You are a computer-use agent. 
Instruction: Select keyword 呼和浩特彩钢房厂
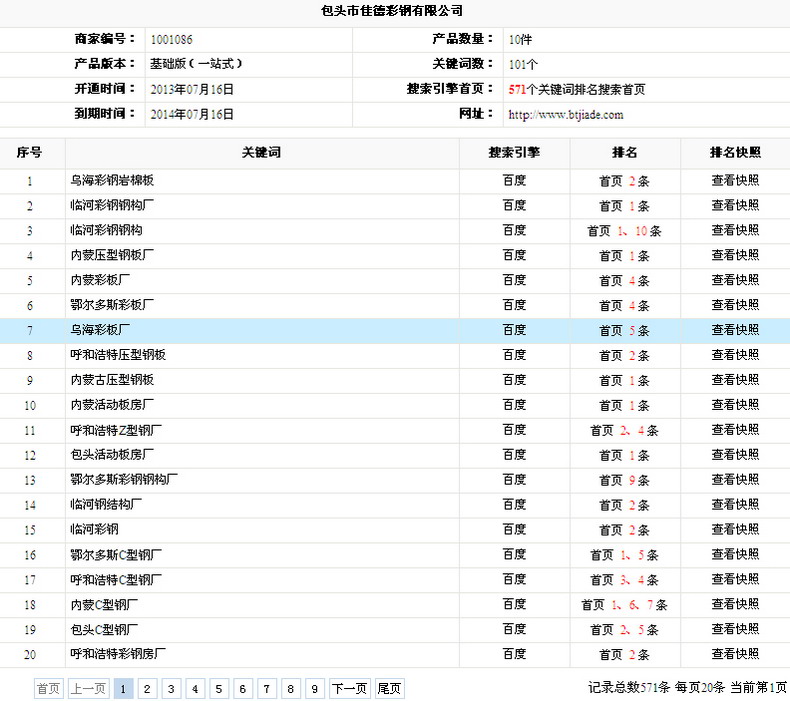pos(118,654)
